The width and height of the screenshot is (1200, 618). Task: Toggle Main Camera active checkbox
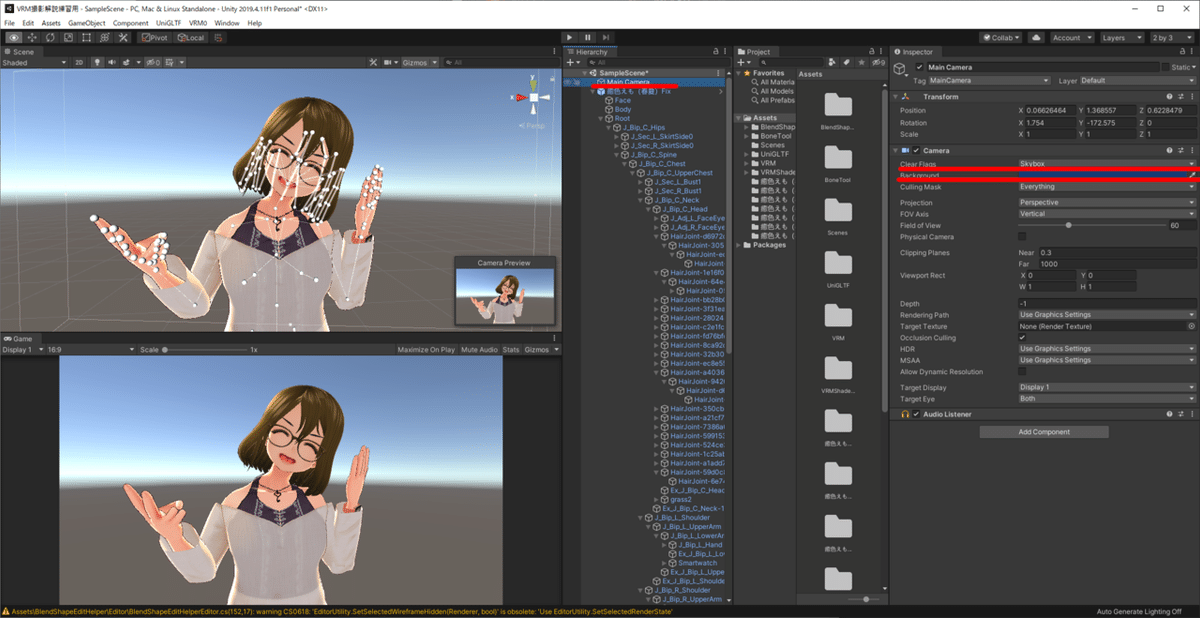point(919,67)
